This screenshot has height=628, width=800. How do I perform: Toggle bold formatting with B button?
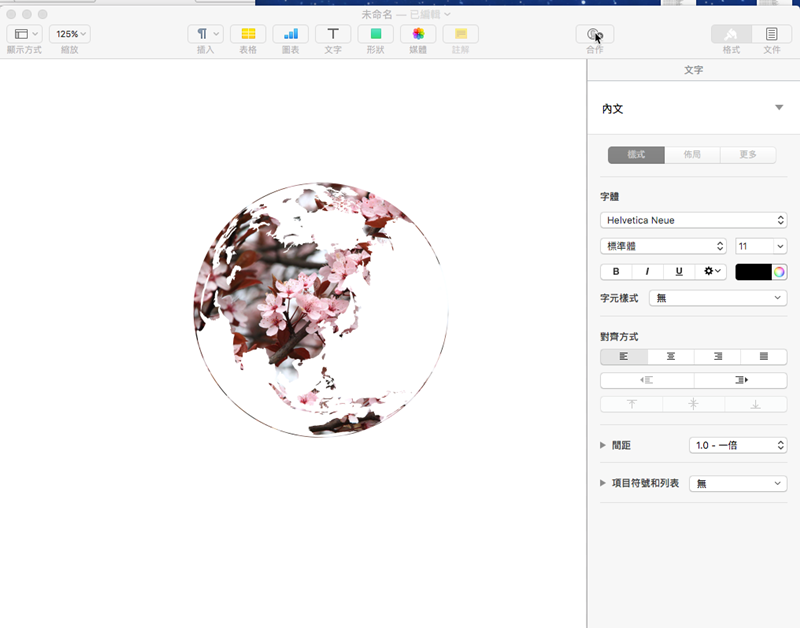coord(616,271)
